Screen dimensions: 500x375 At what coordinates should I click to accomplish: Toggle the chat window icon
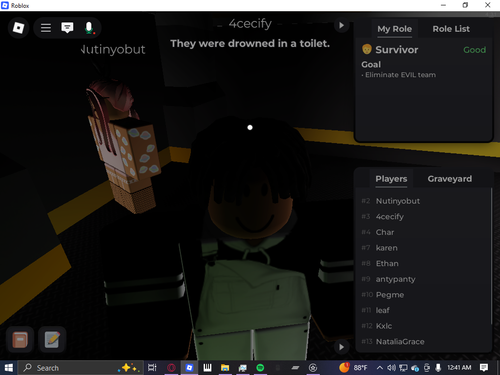(67, 28)
